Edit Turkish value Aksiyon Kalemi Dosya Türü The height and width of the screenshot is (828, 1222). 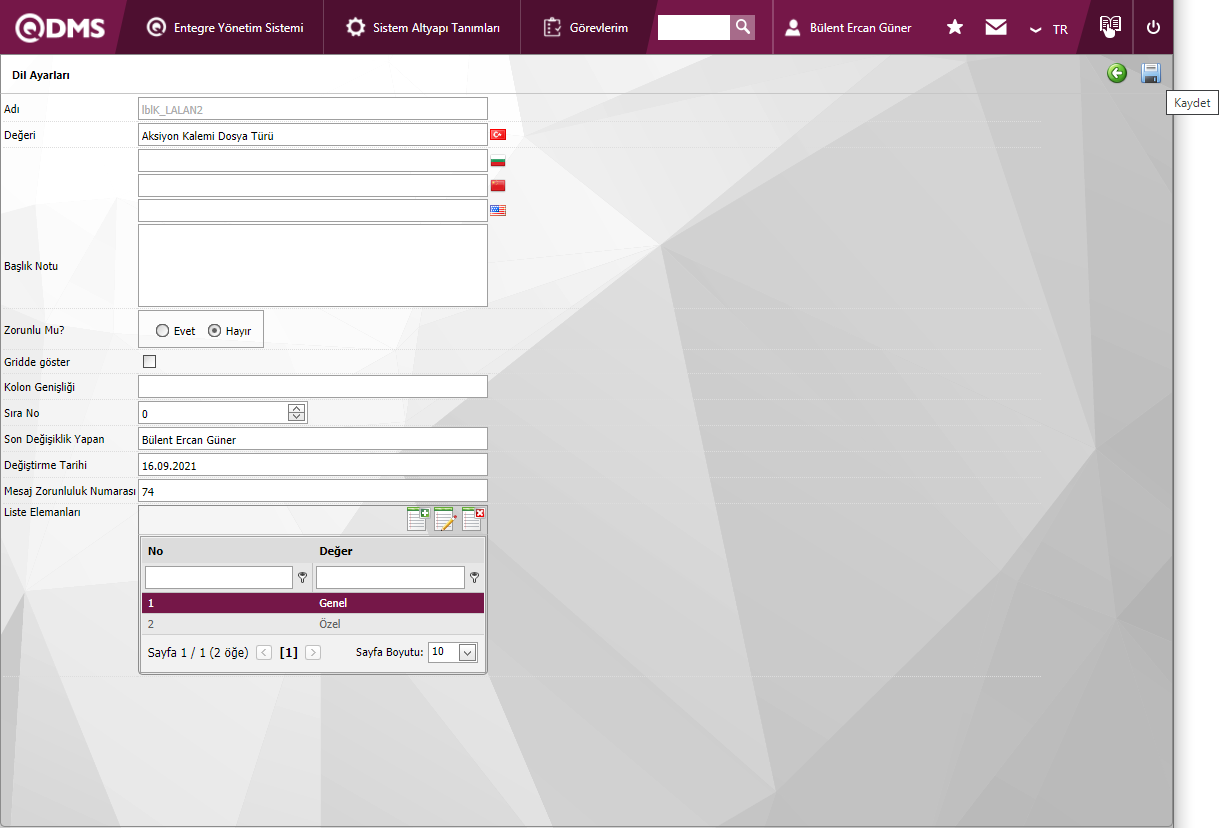(313, 135)
